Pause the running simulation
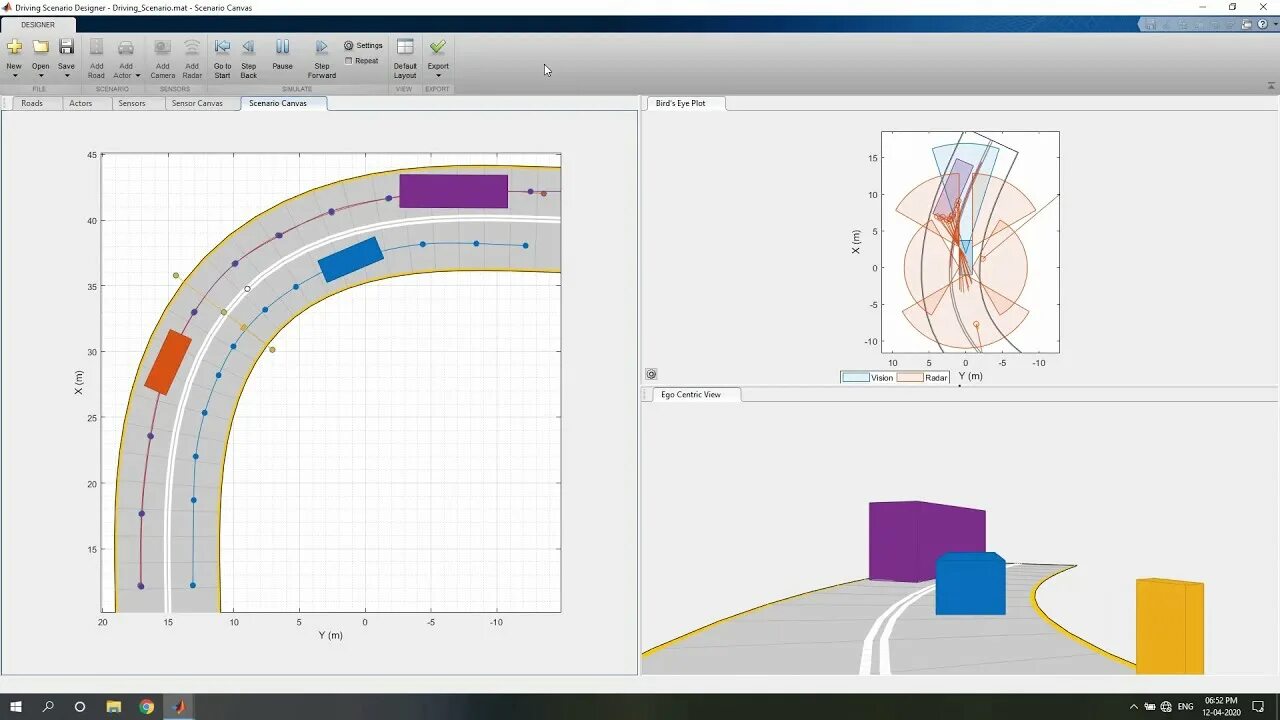1280x720 pixels. 282,47
